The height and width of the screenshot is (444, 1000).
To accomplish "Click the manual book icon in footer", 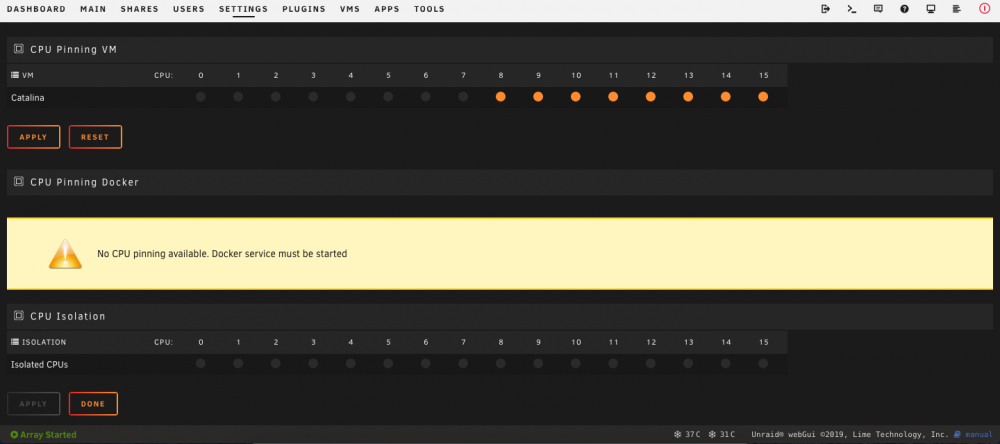I will [x=957, y=434].
